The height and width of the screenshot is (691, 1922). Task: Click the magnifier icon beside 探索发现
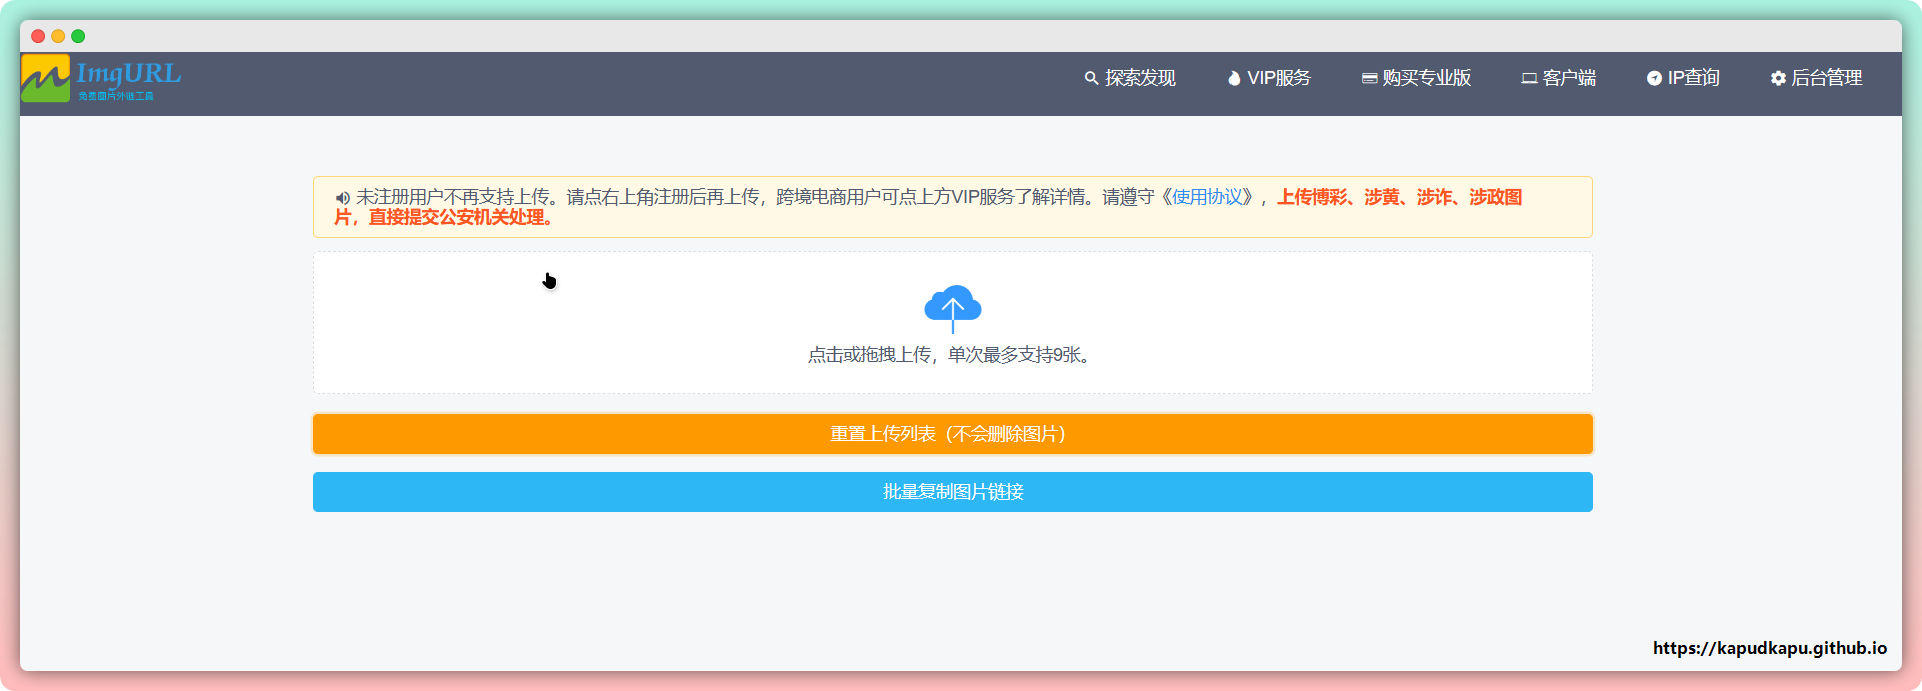pyautogui.click(x=1091, y=78)
